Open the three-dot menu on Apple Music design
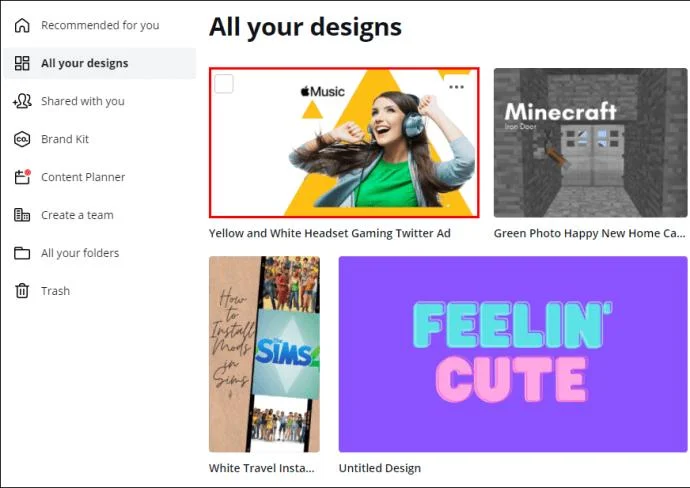The image size is (690, 488). click(456, 87)
